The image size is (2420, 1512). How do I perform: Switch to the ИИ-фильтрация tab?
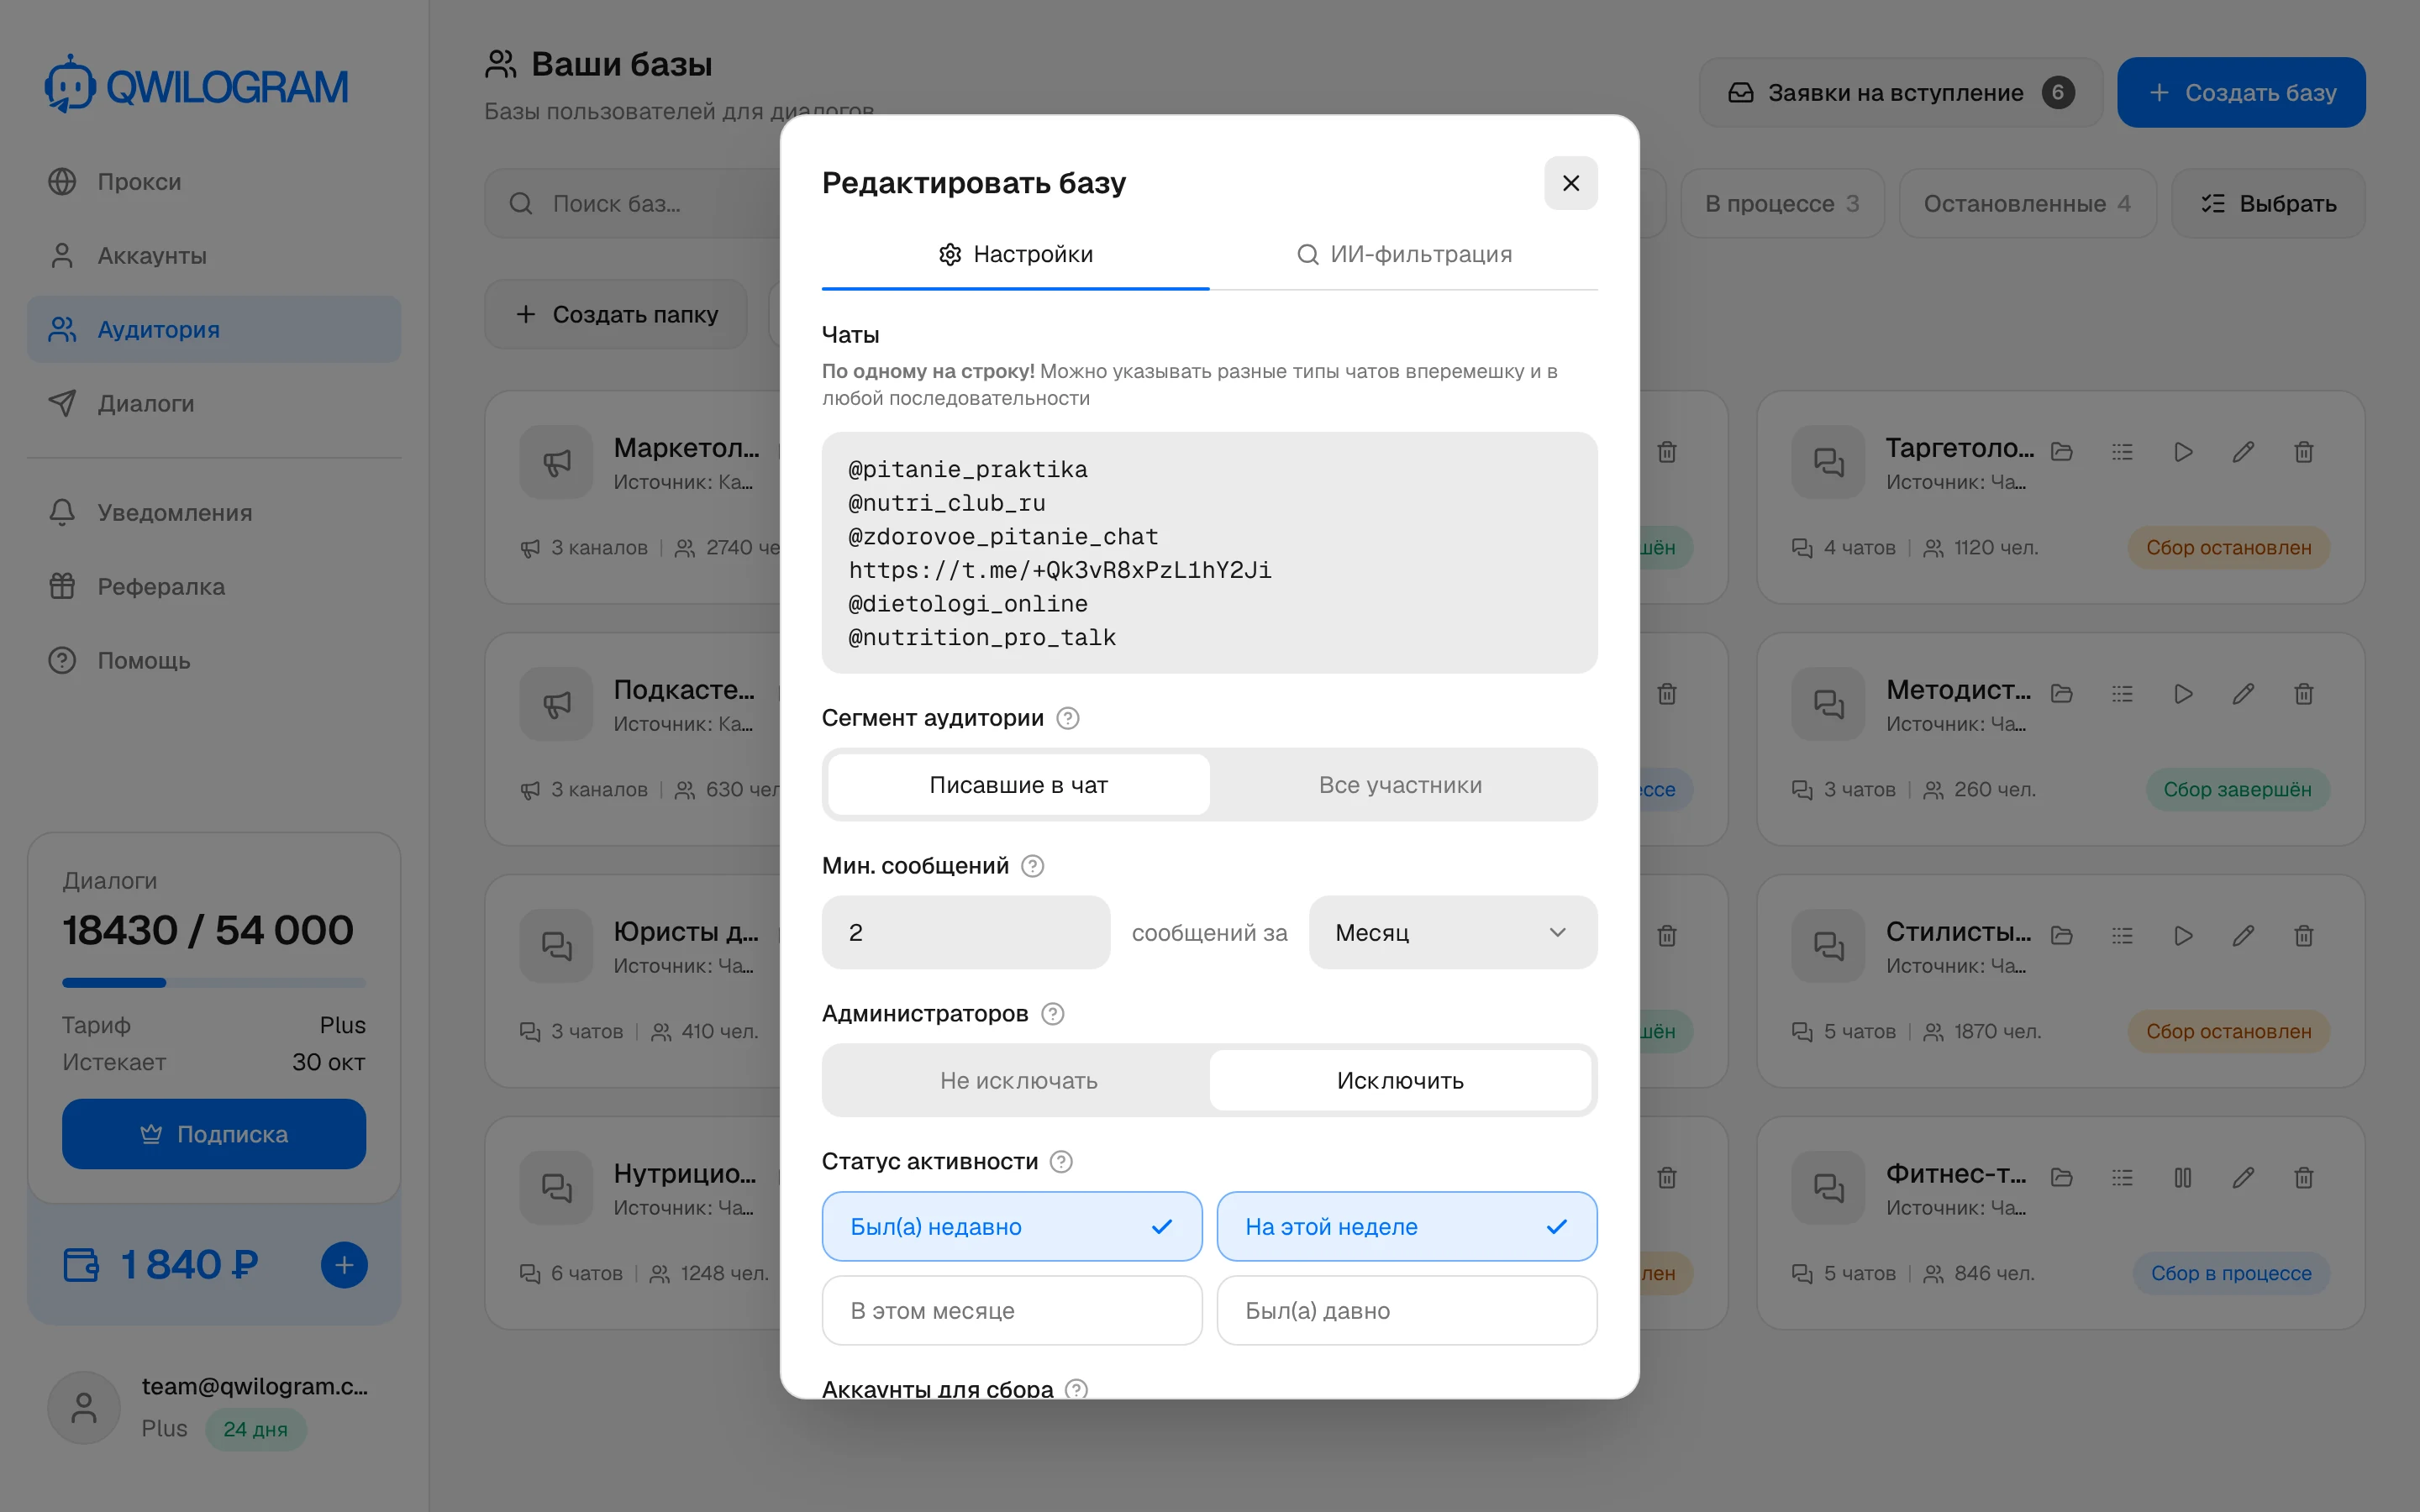1403,254
